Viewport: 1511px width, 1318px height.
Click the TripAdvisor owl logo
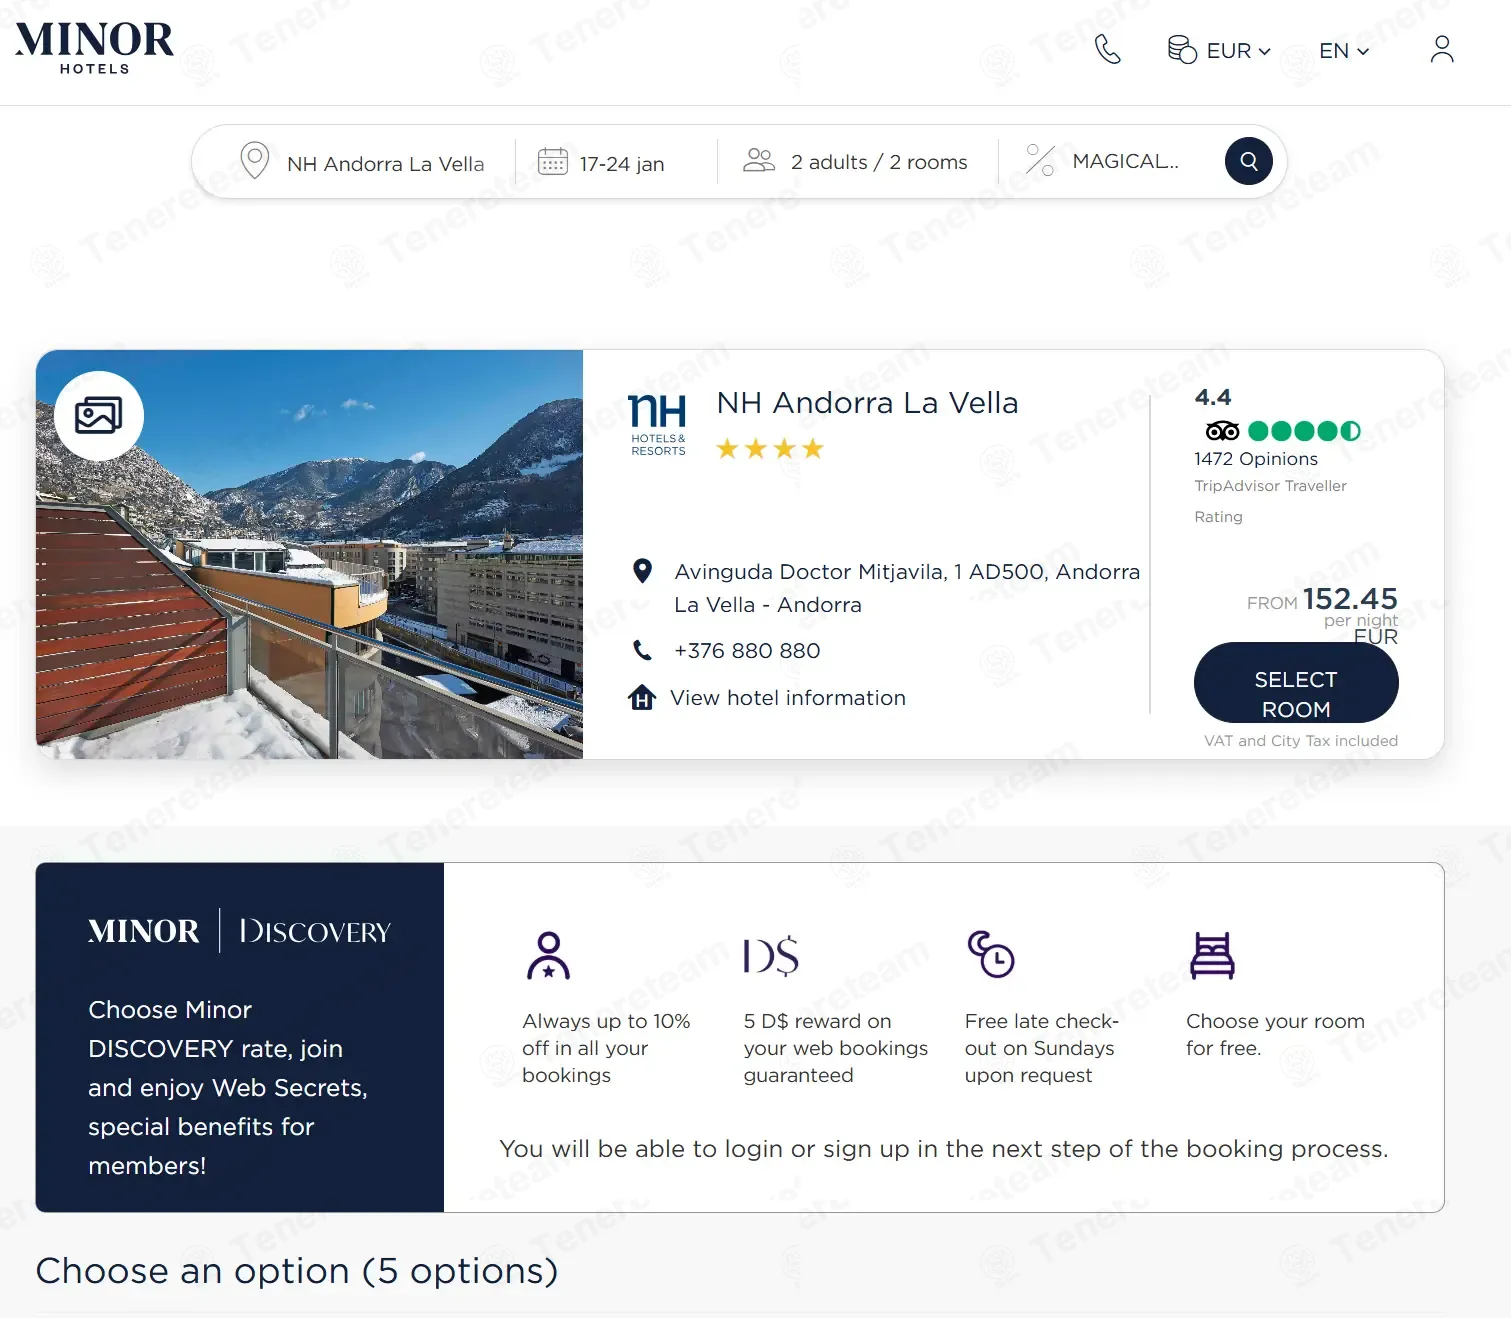tap(1222, 431)
